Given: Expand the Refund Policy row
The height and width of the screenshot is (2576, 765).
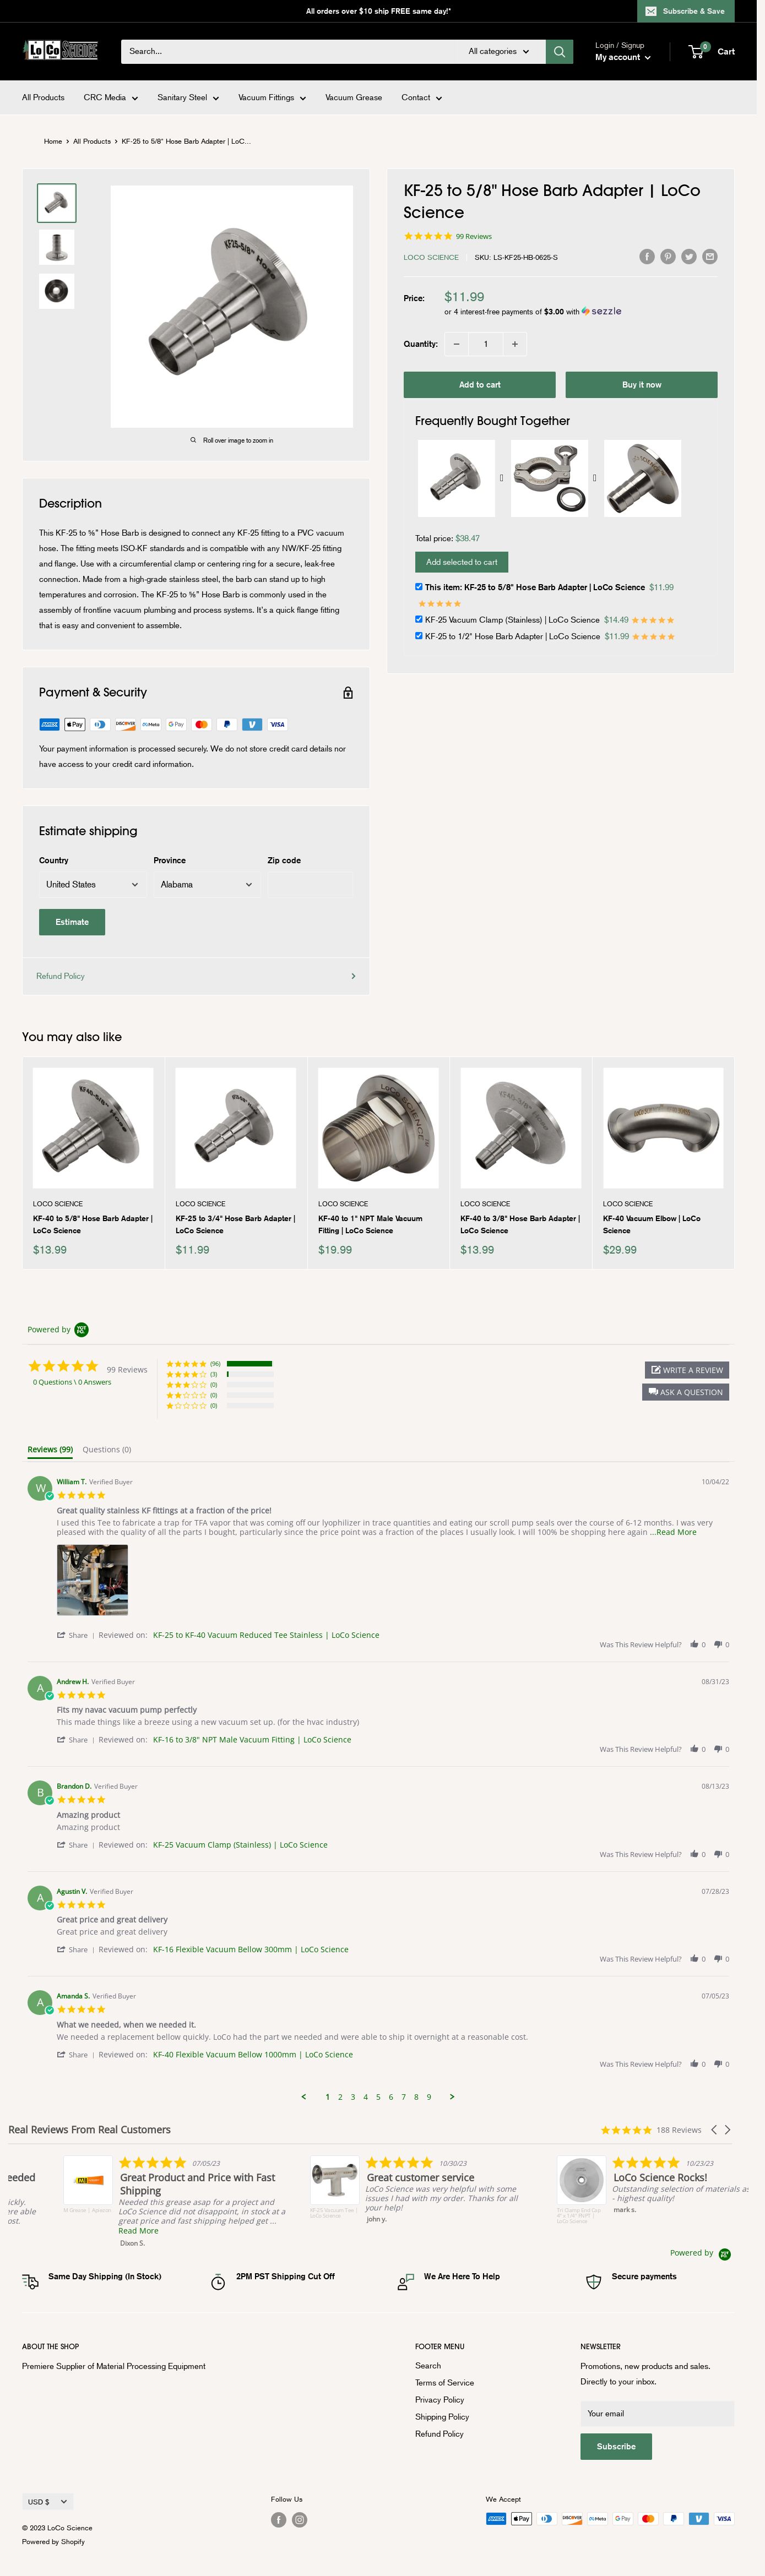Looking at the screenshot, I should 196,976.
